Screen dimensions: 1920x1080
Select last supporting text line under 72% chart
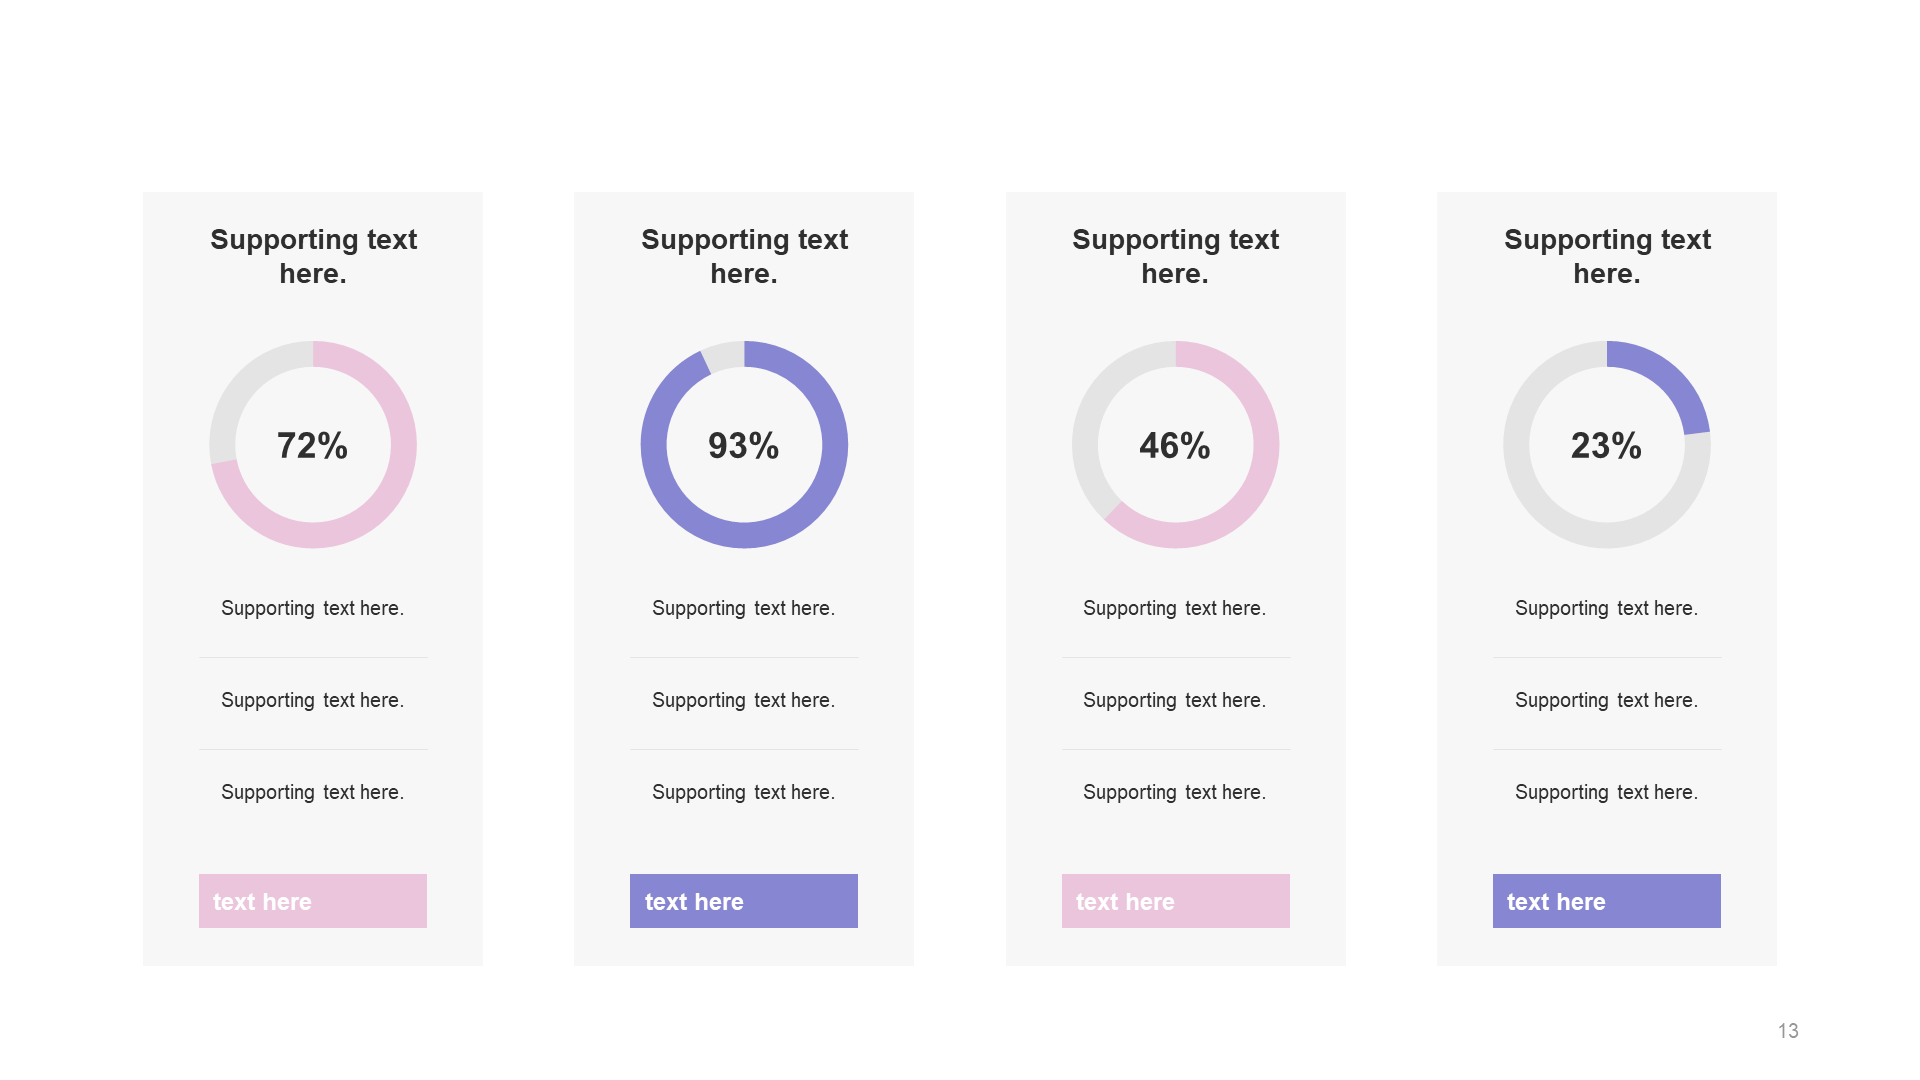click(x=313, y=792)
